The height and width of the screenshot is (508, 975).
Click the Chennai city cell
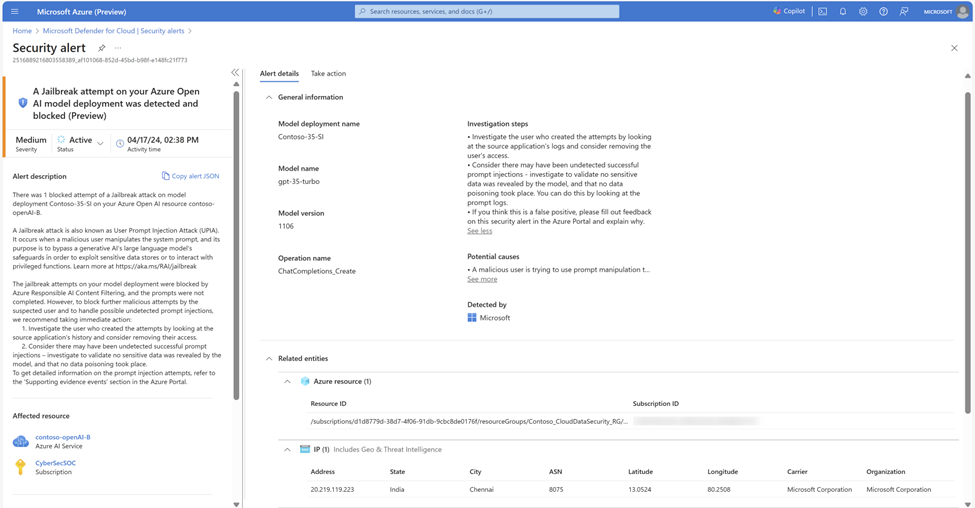[481, 489]
